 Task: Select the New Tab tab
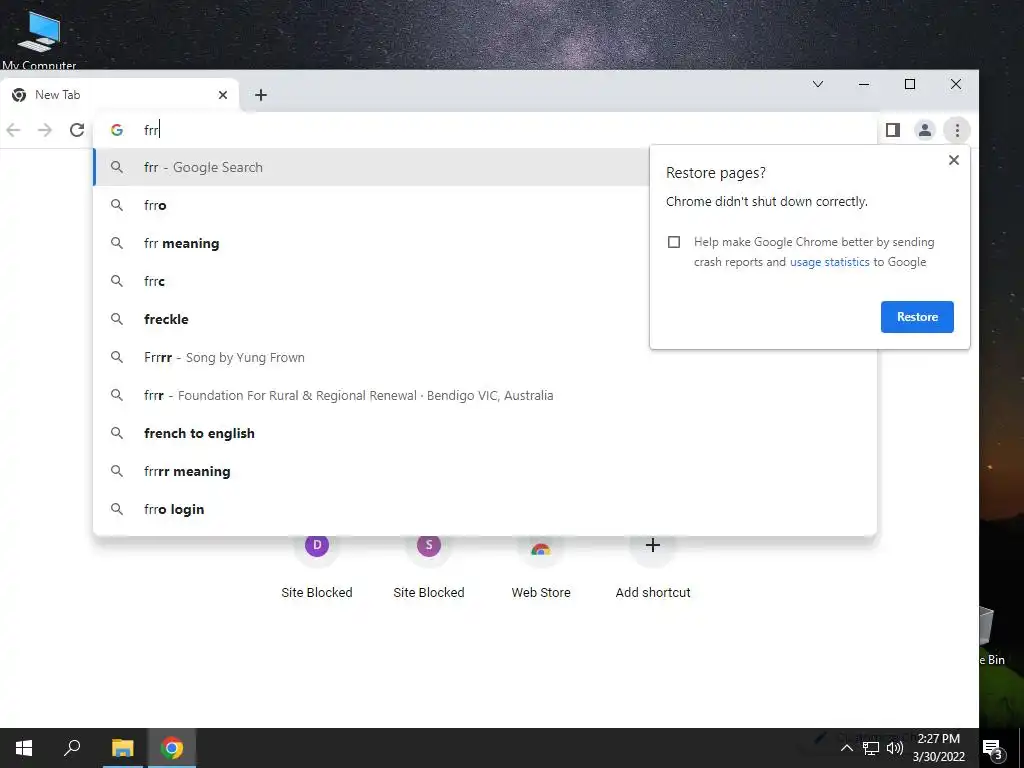pyautogui.click(x=120, y=95)
